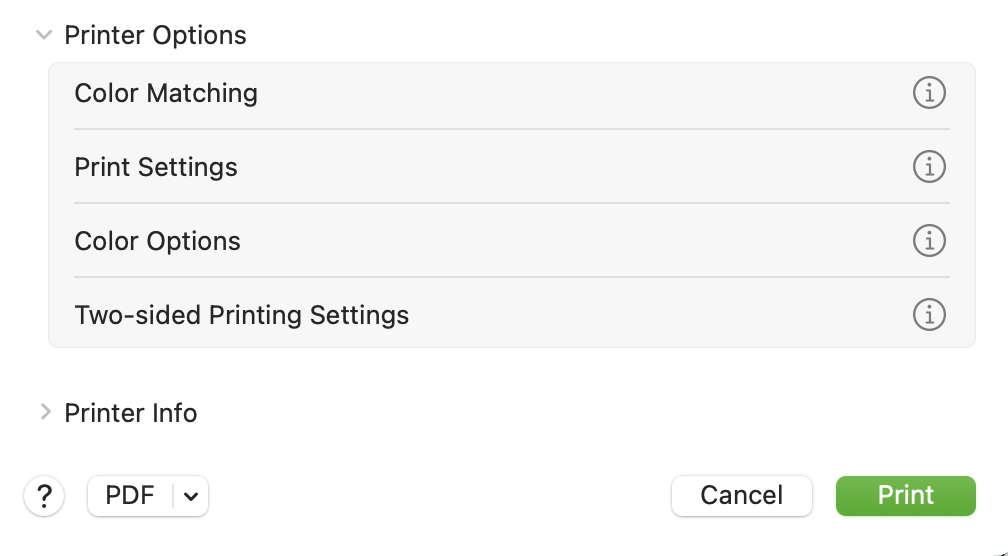Open the PDF dropdown arrow
Image resolution: width=1008 pixels, height=556 pixels.
(190, 496)
